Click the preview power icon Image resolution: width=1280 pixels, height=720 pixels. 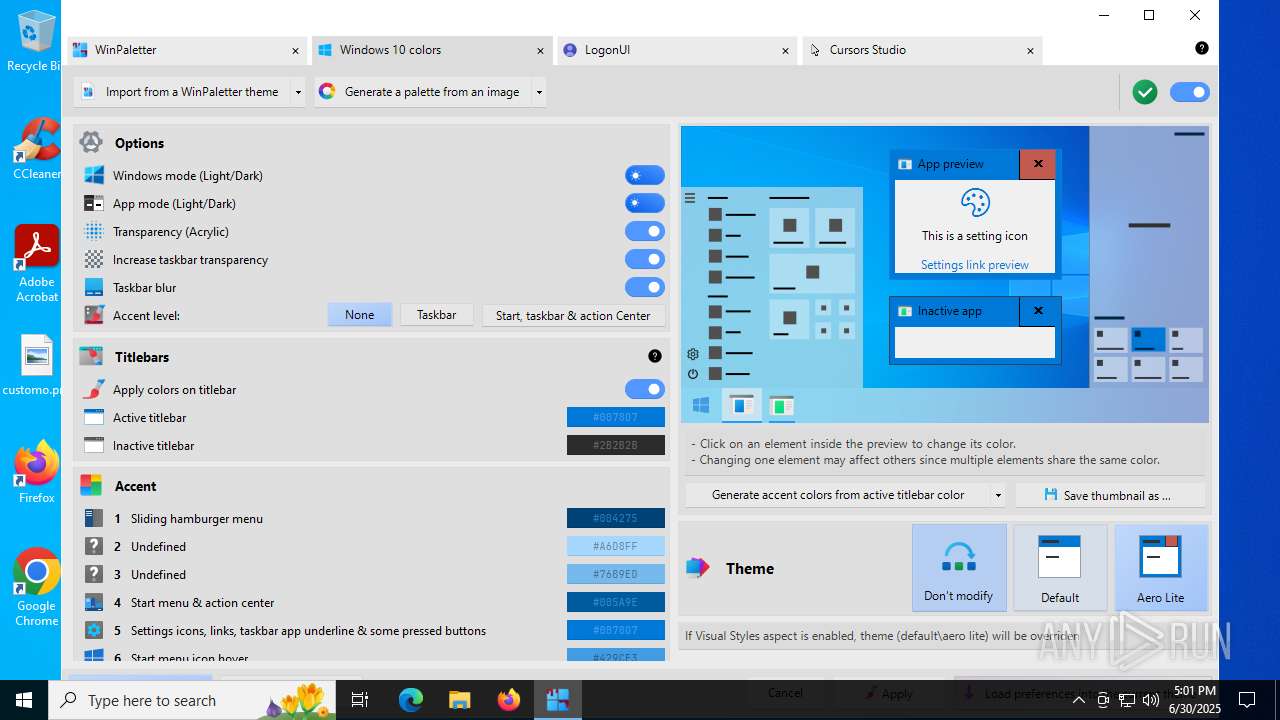(x=692, y=374)
